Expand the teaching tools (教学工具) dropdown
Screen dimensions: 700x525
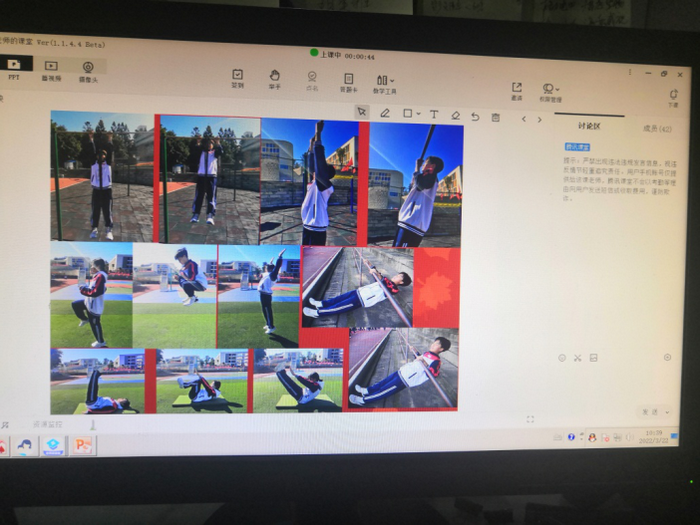pos(385,83)
